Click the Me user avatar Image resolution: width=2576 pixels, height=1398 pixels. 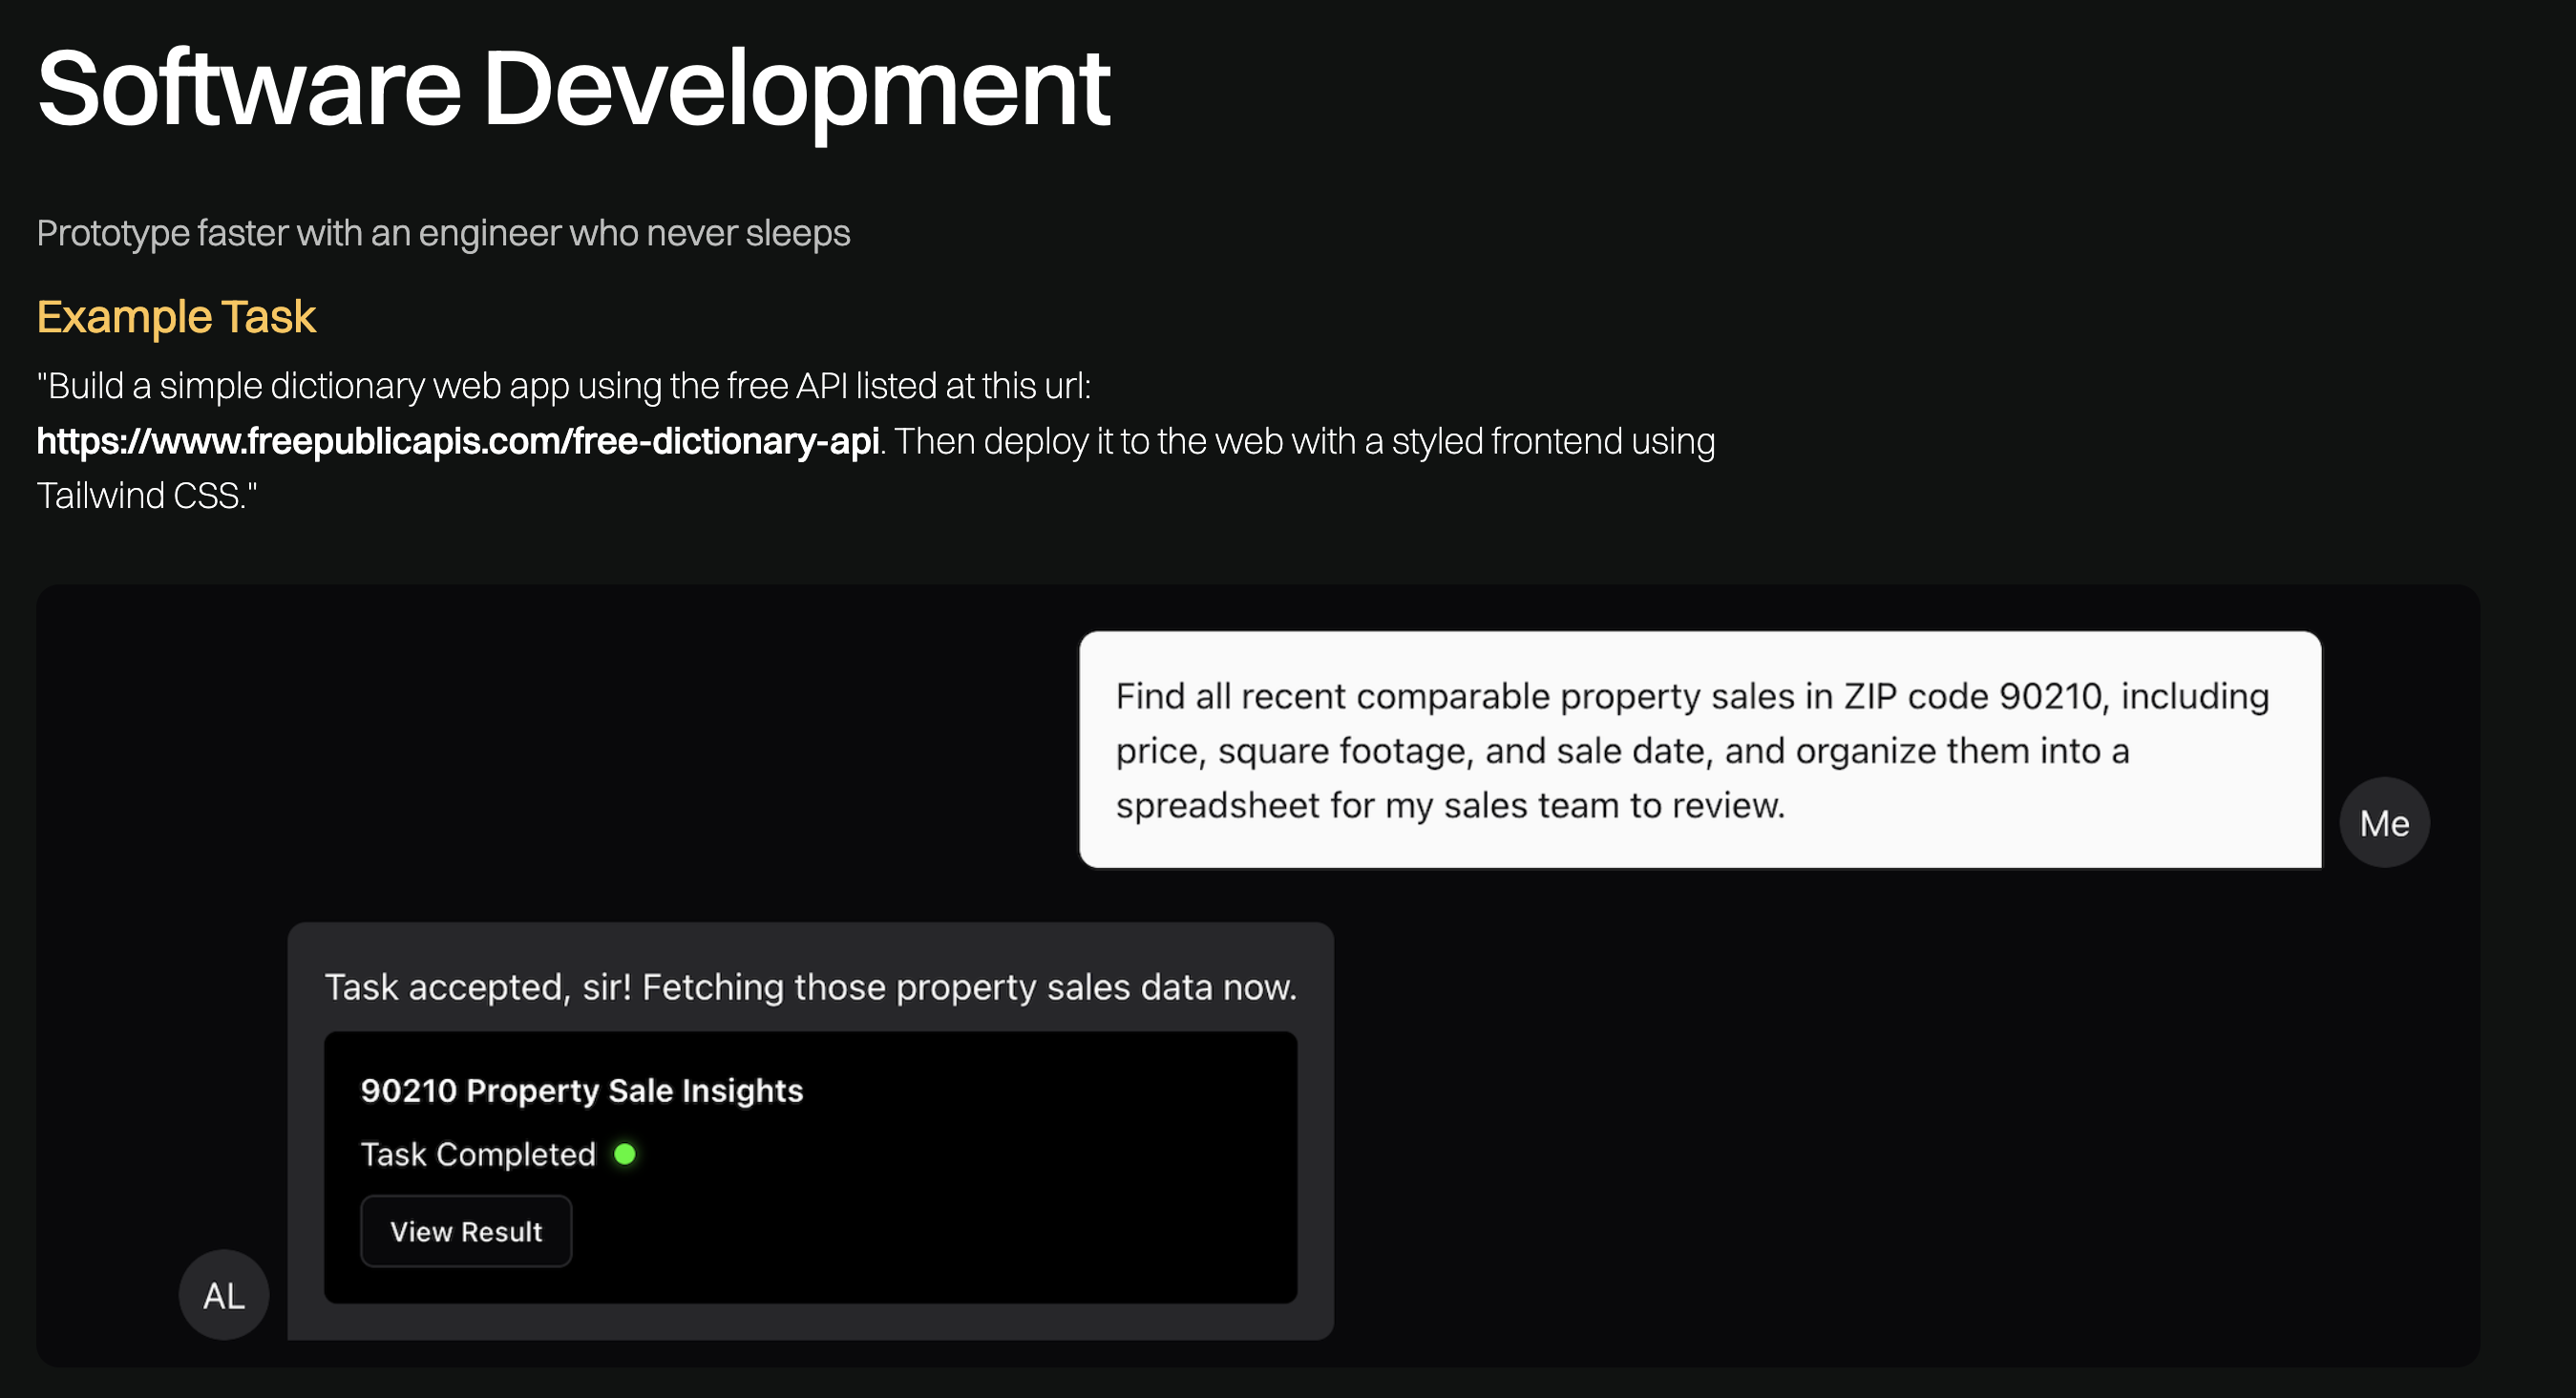pyautogui.click(x=2384, y=823)
